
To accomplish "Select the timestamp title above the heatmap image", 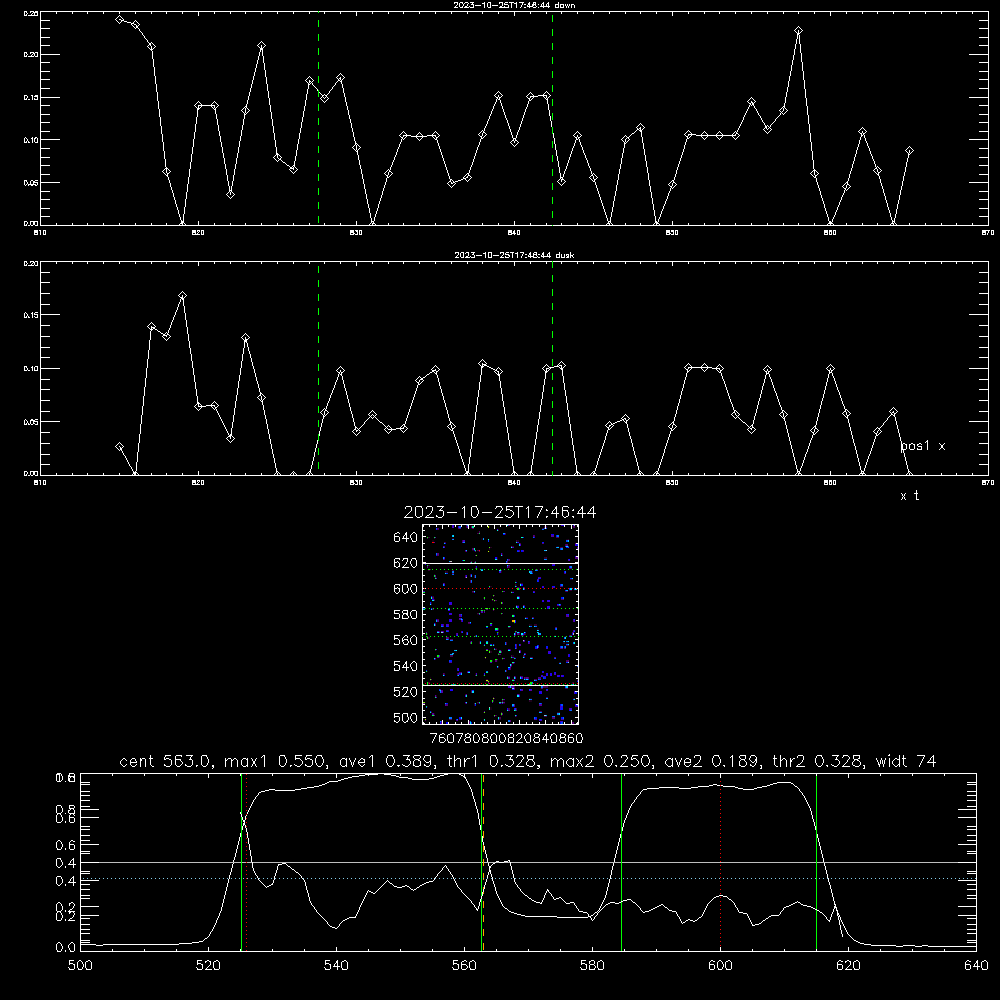I will coord(500,513).
